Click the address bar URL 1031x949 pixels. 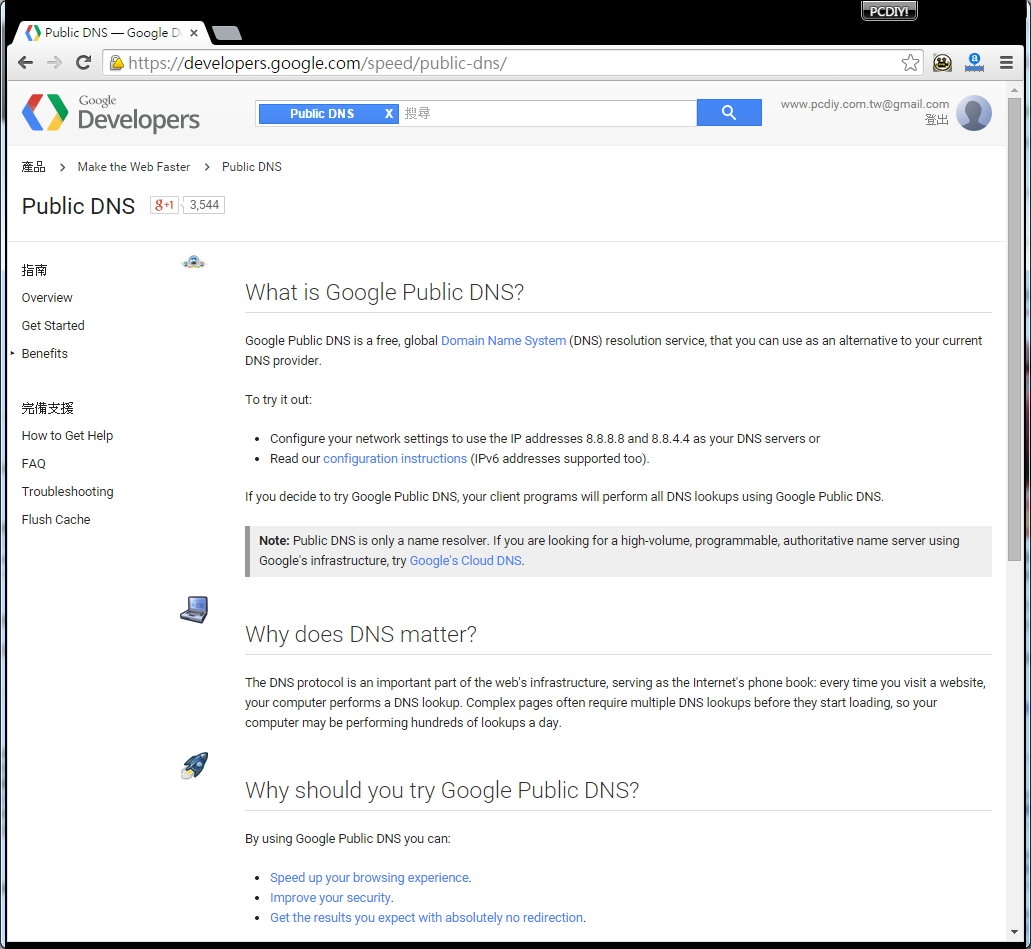[318, 63]
